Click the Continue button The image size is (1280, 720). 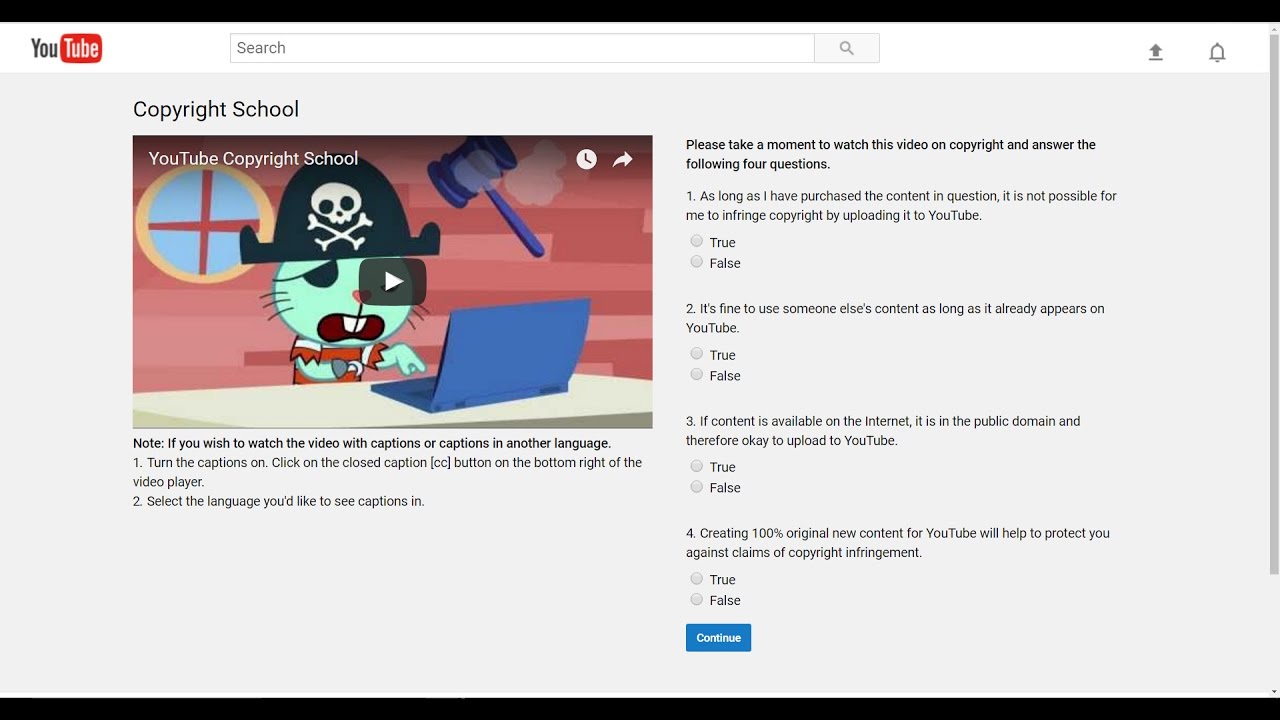[718, 638]
